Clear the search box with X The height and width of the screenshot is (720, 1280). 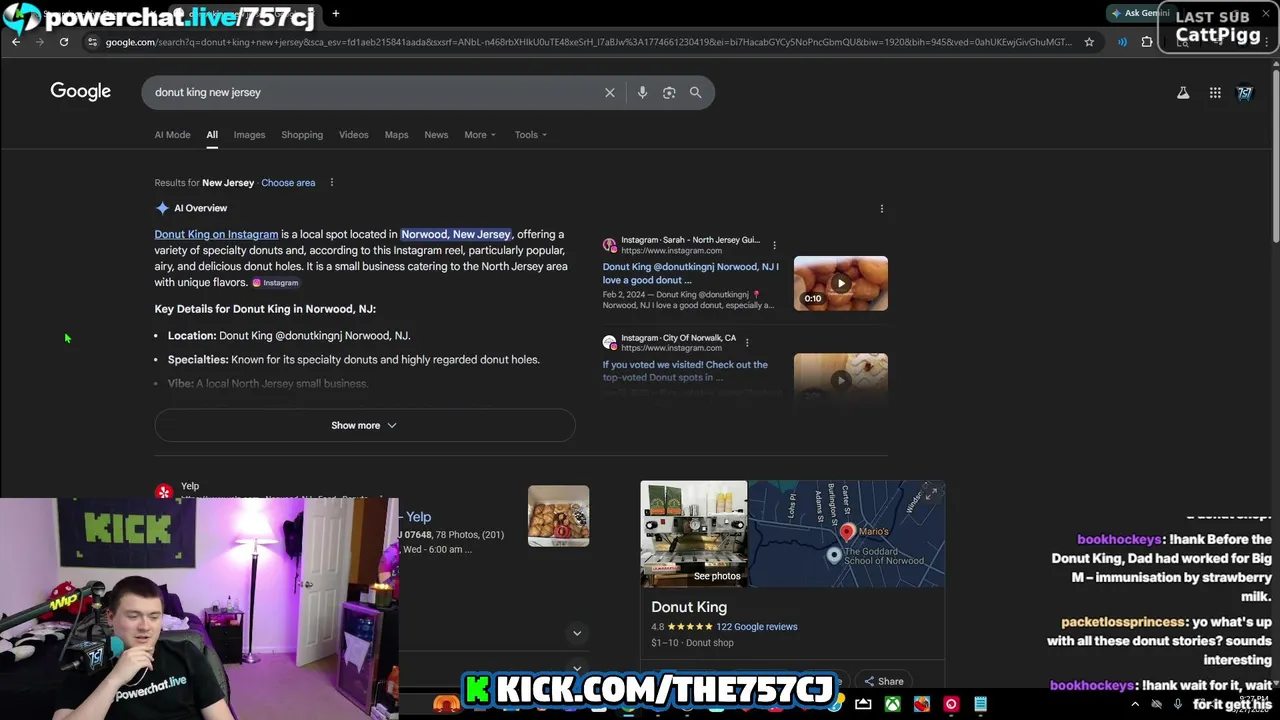click(x=610, y=92)
